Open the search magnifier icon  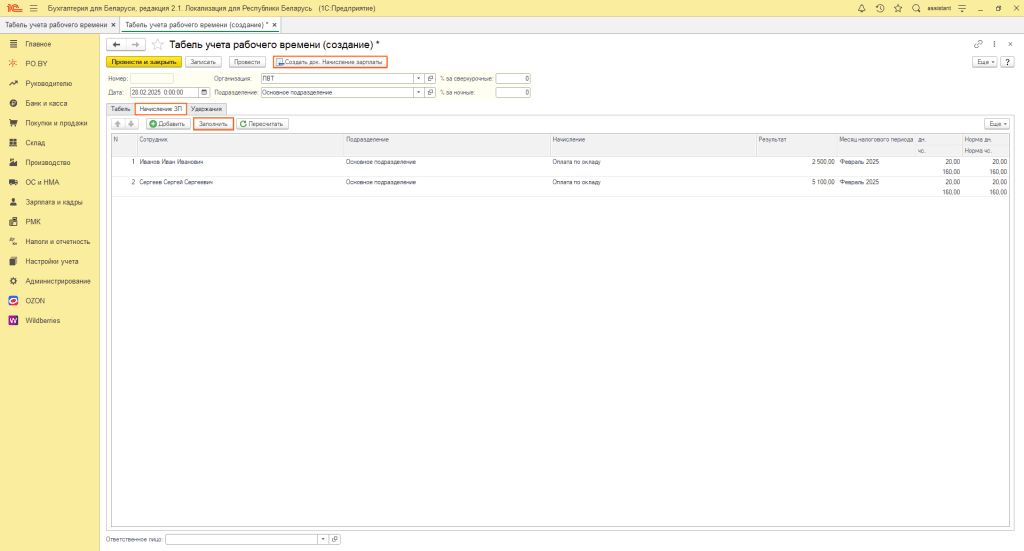[x=916, y=8]
